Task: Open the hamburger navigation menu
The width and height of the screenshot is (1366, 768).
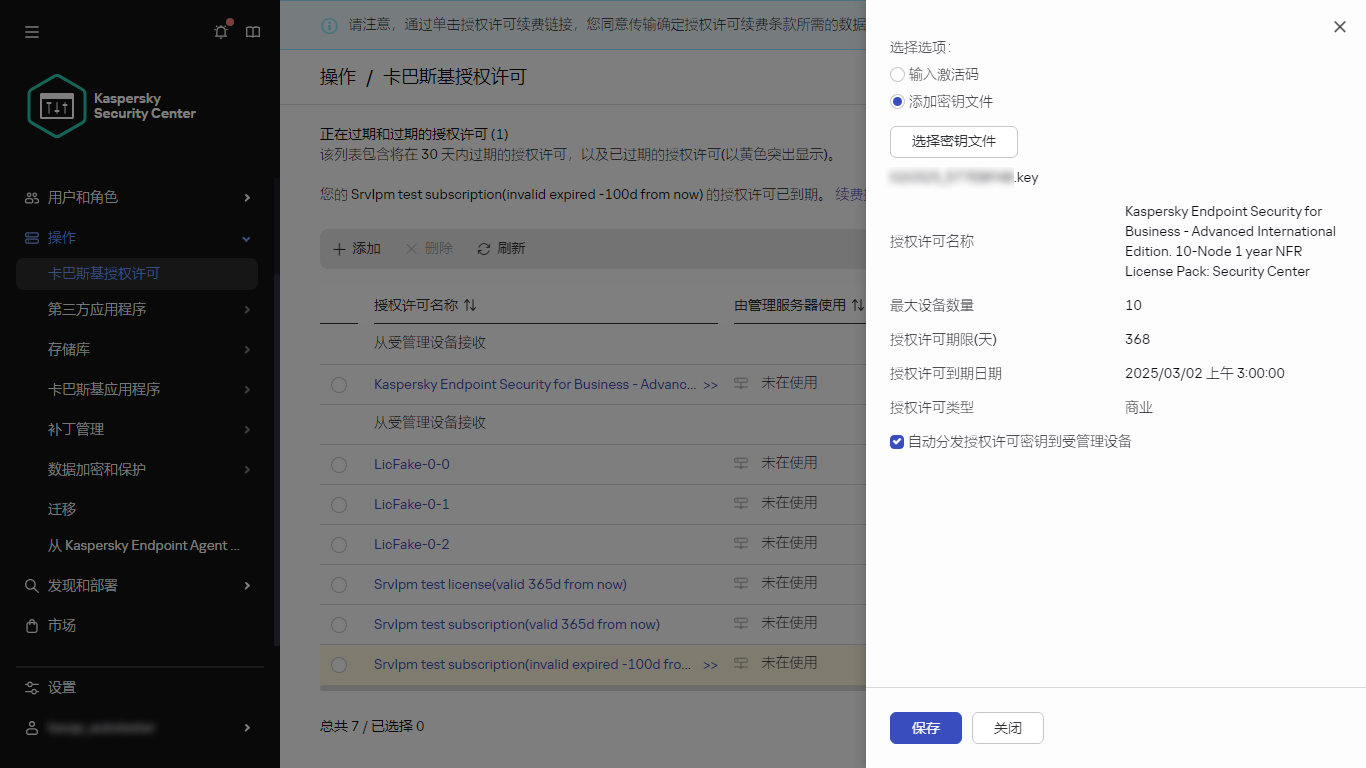Action: click(x=31, y=31)
